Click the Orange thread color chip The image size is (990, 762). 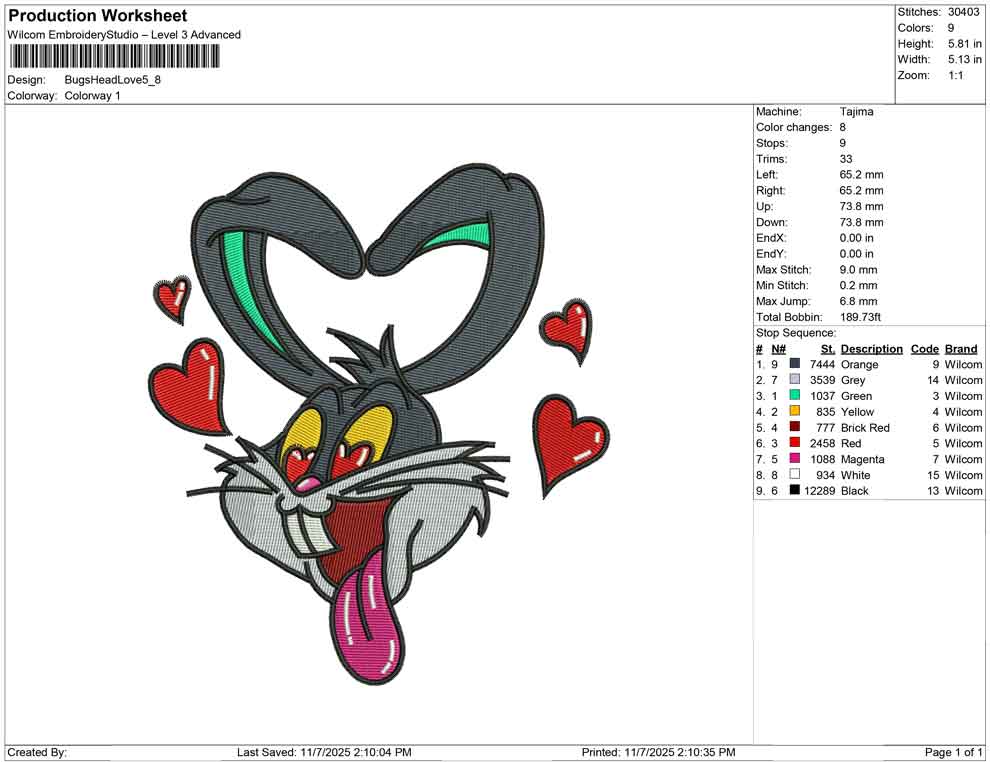click(793, 364)
